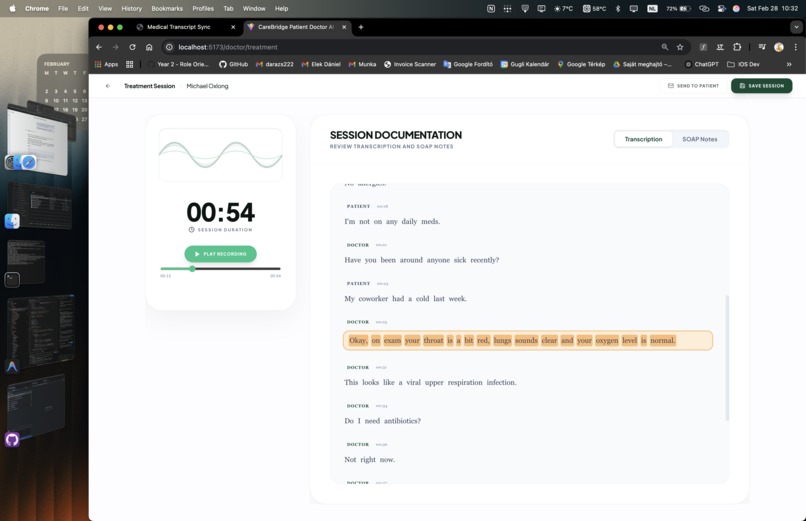Go back using the Chrome back arrow
The width and height of the screenshot is (806, 521).
click(99, 47)
